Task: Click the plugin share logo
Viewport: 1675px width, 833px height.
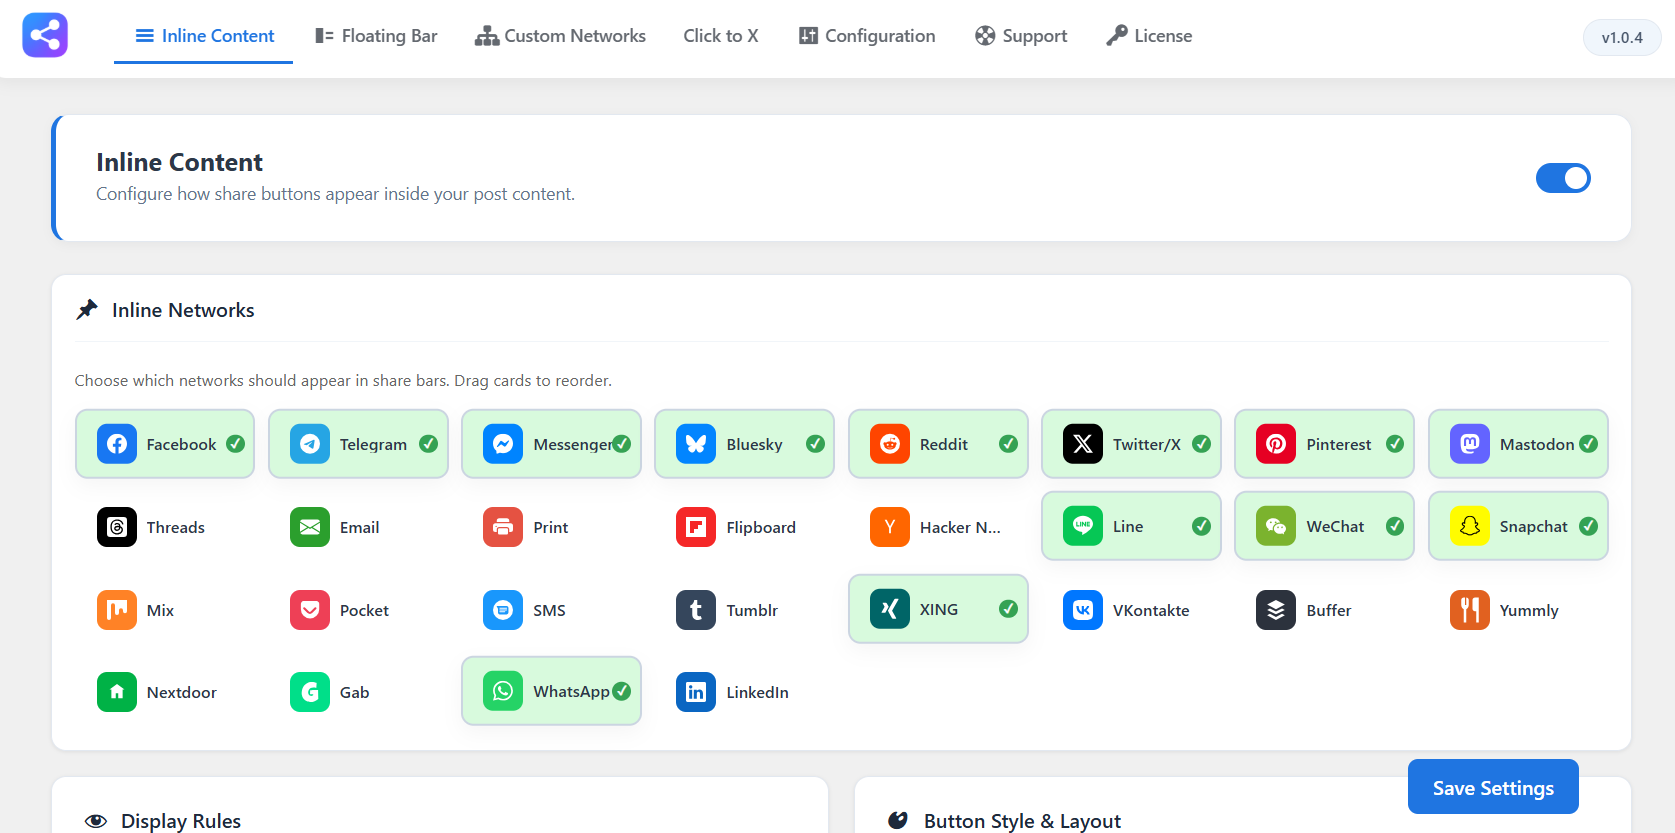Action: coord(45,35)
